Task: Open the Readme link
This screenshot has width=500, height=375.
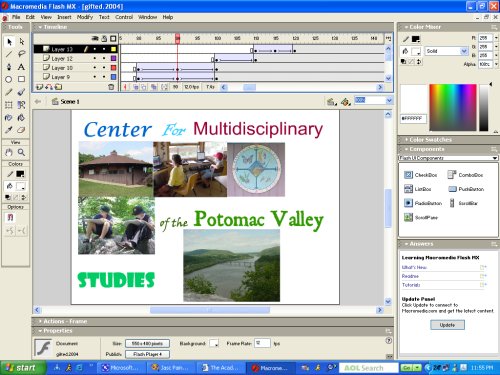Action: (410, 276)
